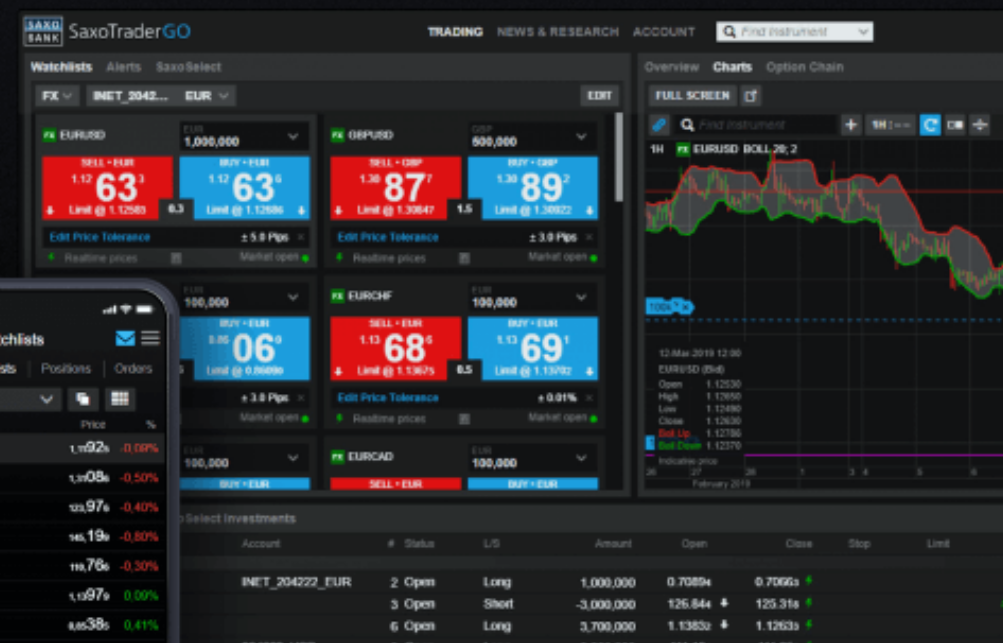Image resolution: width=1003 pixels, height=643 pixels.
Task: Click the EURUSD legend FX badge on chart
Action: [683, 149]
